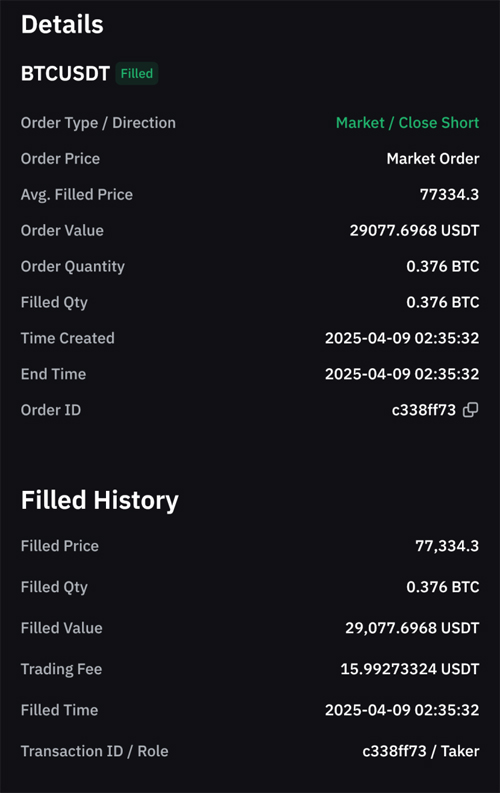Click the Filled Price value 77,334.3
This screenshot has height=793, width=500.
tap(447, 546)
